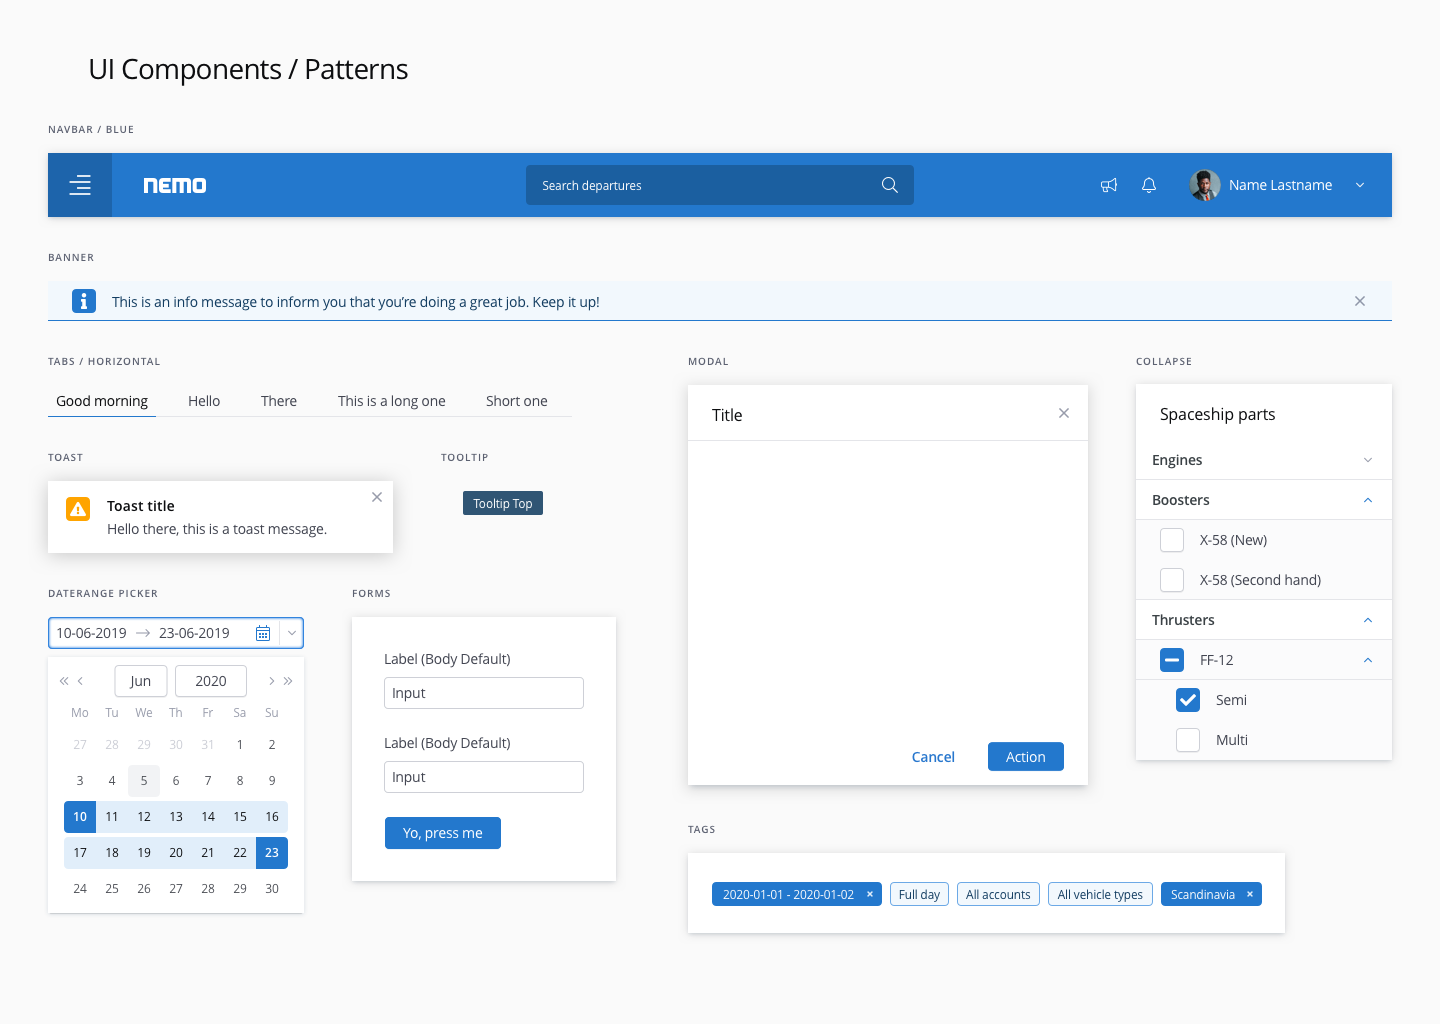Dismiss the info banner message

[1360, 301]
